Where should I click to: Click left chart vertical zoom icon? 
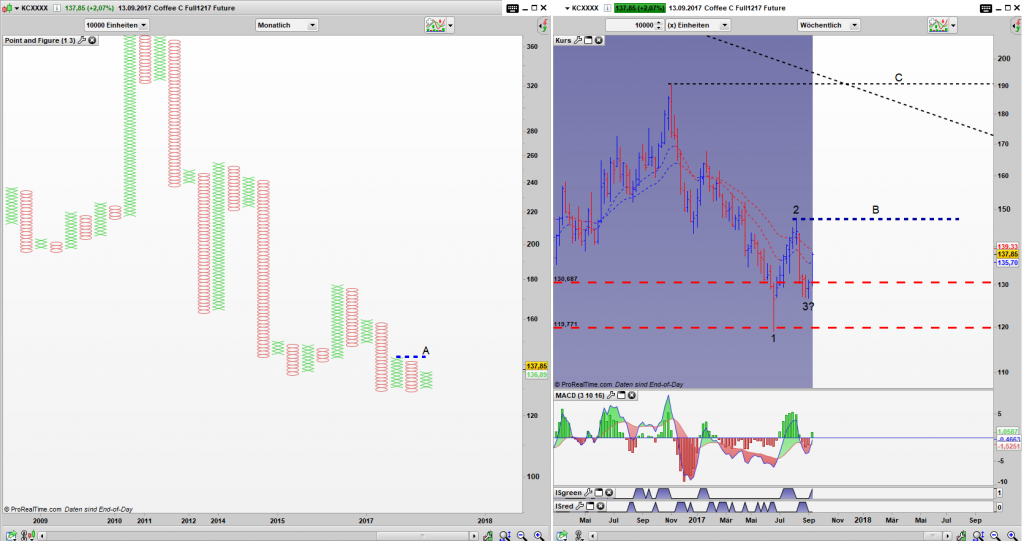click(x=487, y=536)
